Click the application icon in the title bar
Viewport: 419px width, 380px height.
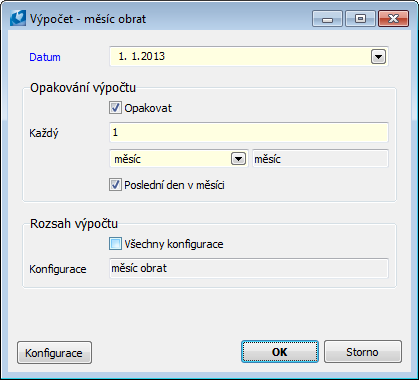[x=18, y=18]
